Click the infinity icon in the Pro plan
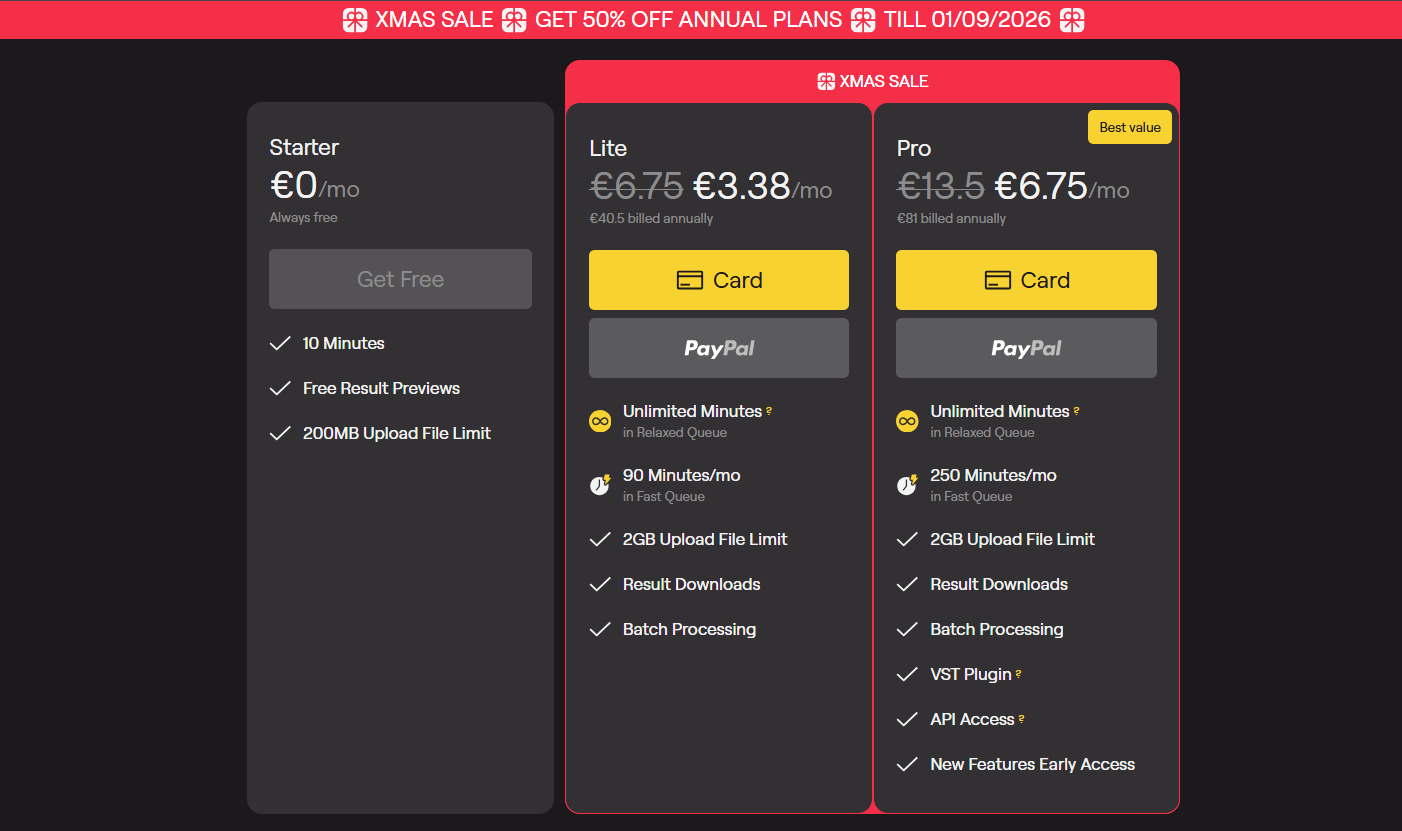Image resolution: width=1402 pixels, height=831 pixels. click(907, 421)
